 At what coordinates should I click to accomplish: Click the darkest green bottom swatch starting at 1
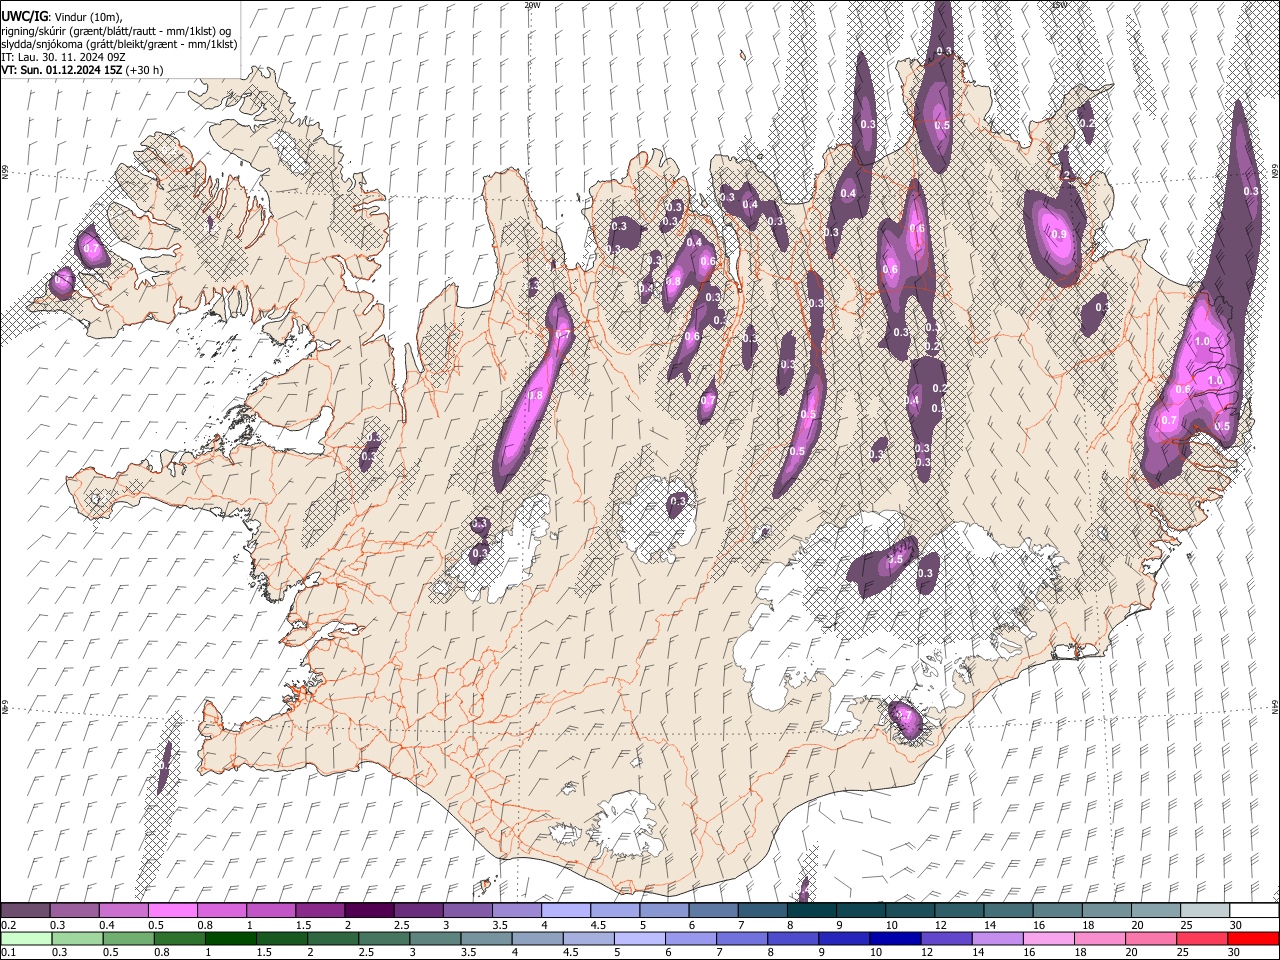click(x=230, y=938)
